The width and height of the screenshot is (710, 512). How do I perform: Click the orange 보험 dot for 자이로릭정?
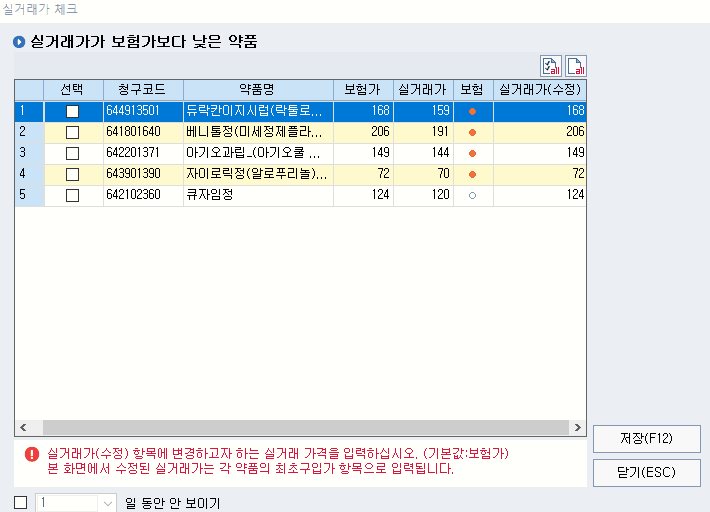click(472, 174)
